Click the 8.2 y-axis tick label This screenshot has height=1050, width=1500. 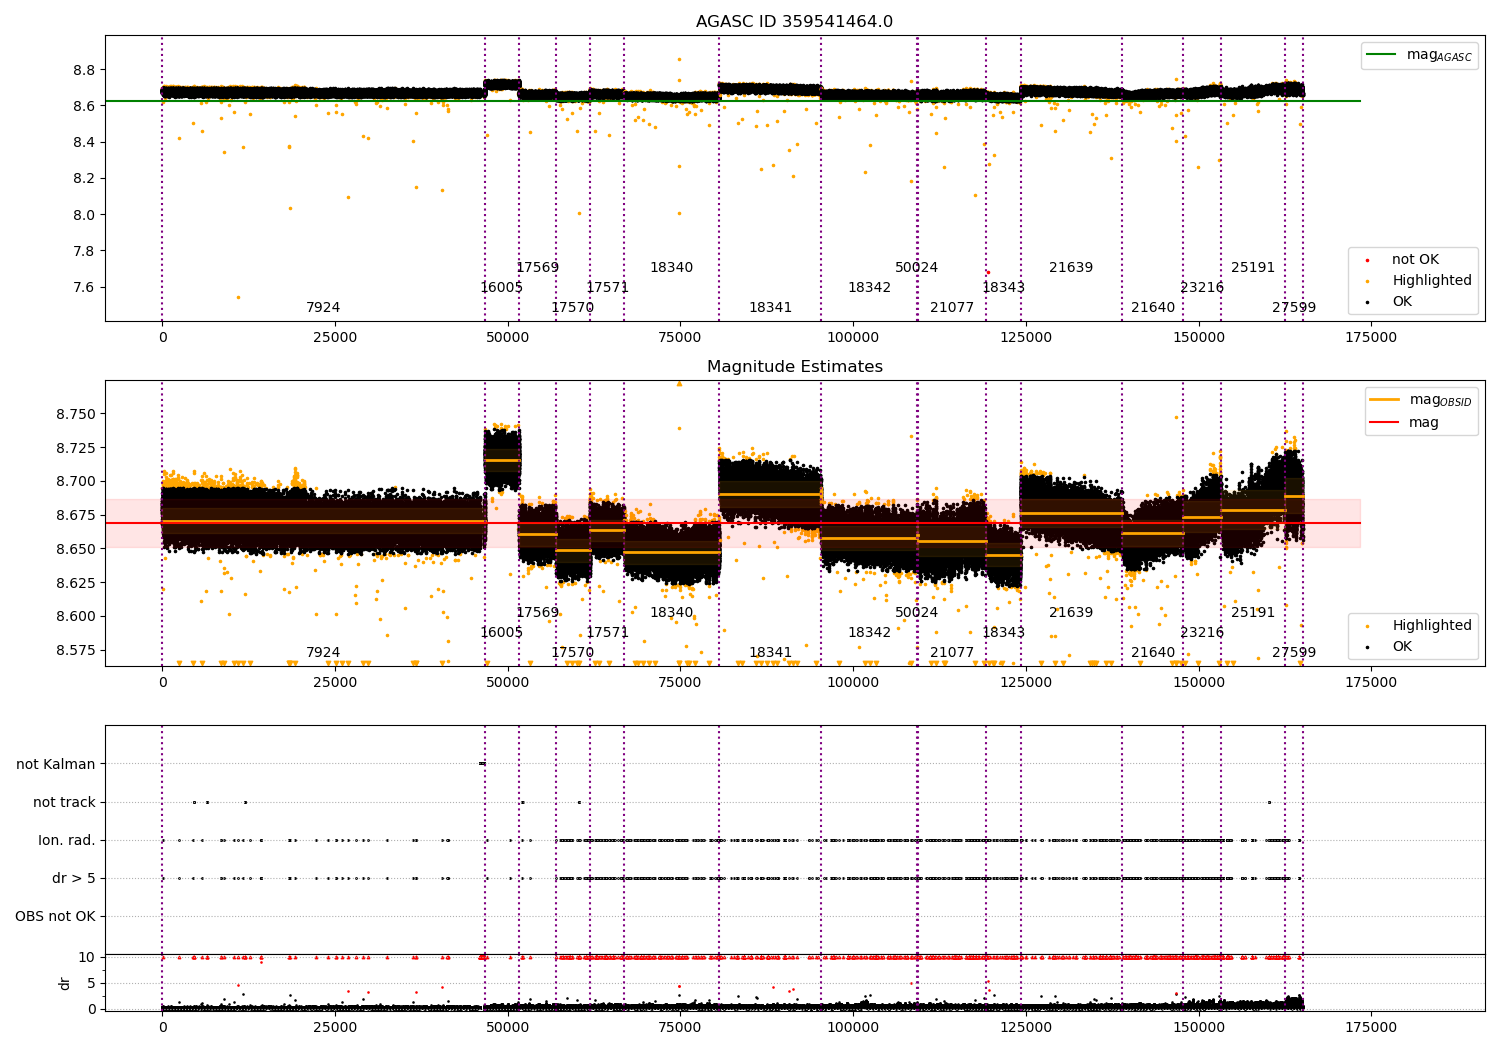[x=84, y=179]
